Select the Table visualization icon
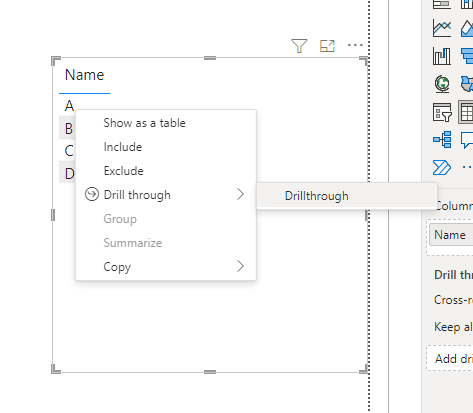This screenshot has height=413, width=473. [466, 112]
